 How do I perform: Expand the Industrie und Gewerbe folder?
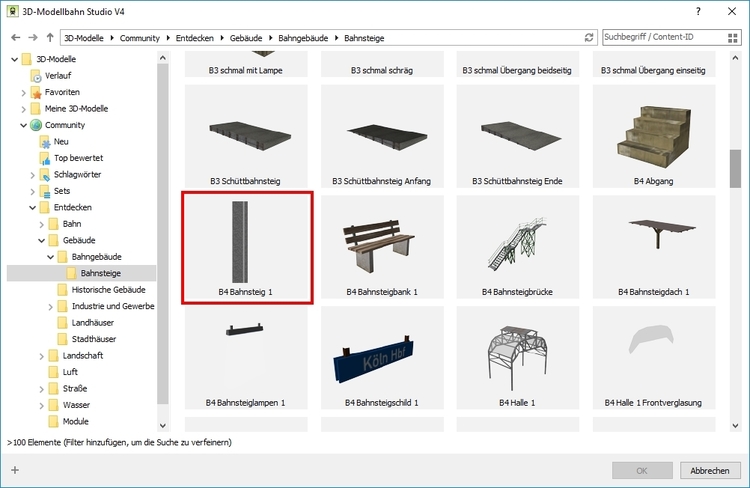[x=50, y=306]
